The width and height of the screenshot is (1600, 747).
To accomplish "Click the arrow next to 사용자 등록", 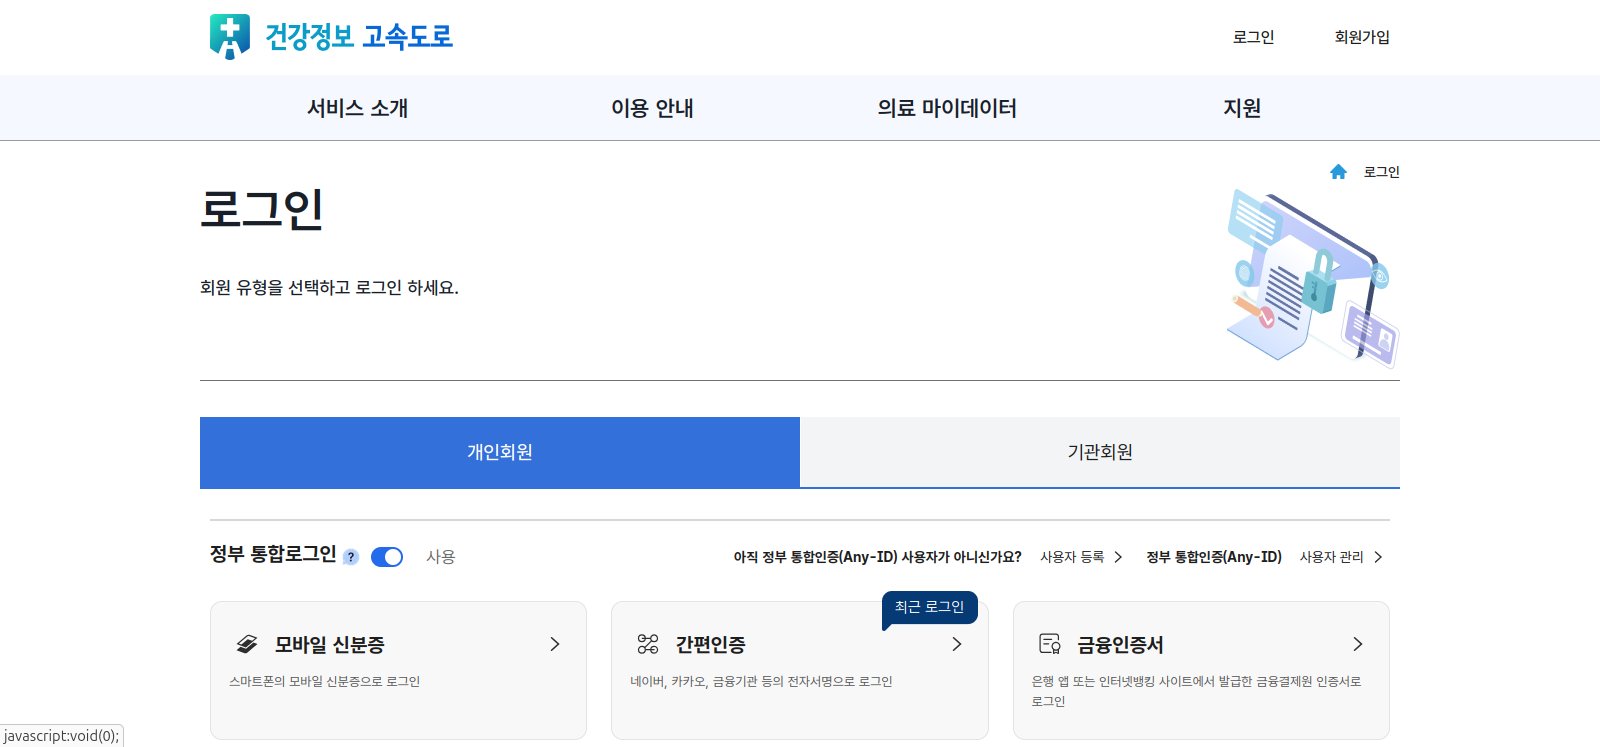I will pos(1118,557).
